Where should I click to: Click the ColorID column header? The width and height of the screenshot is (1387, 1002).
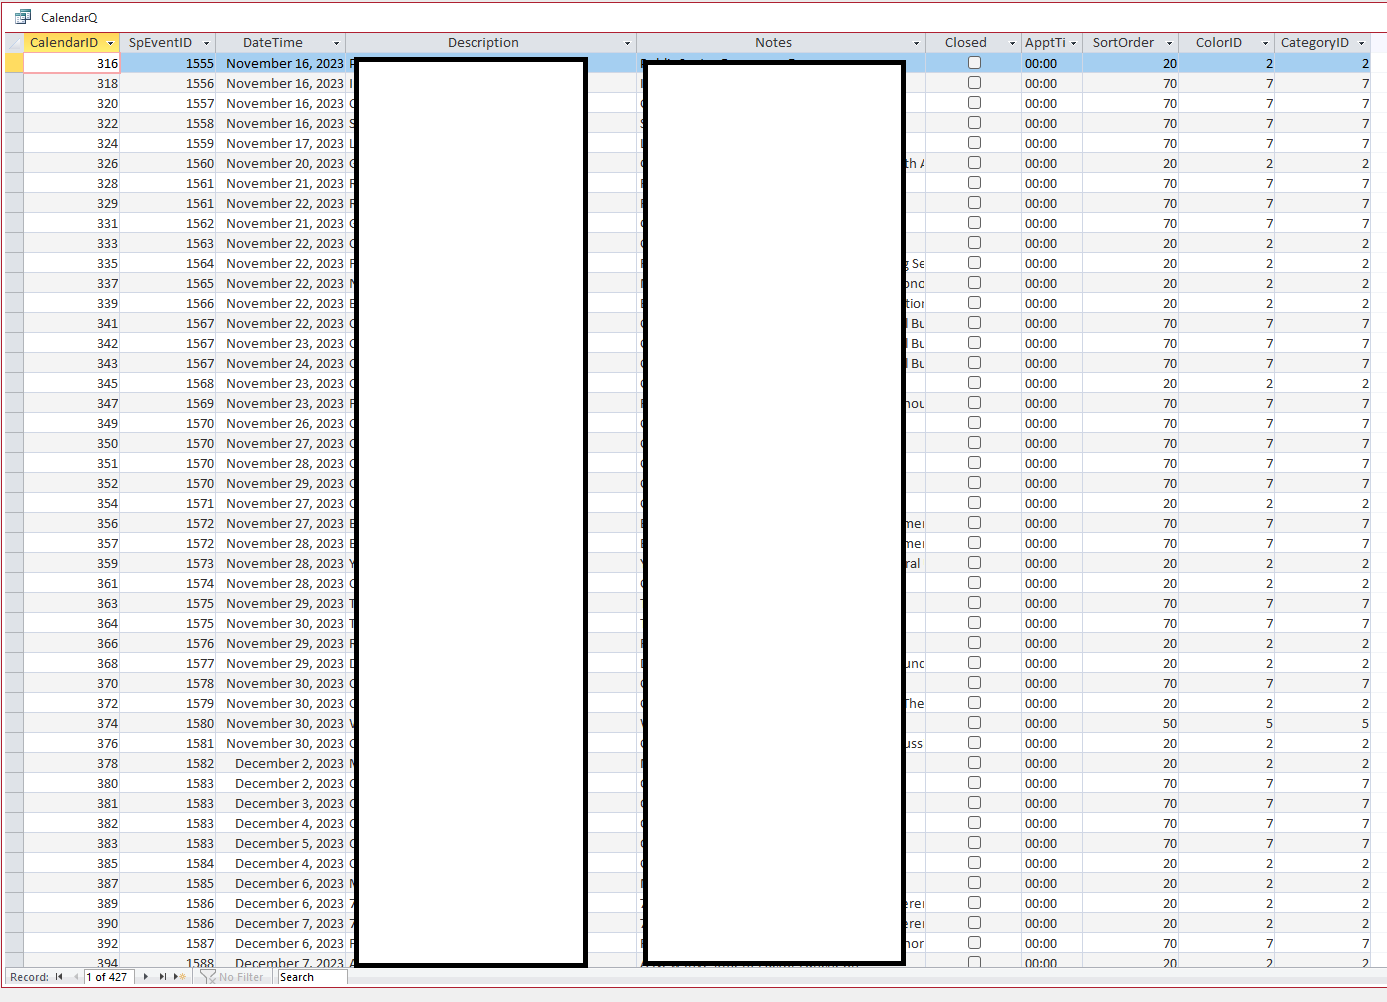click(x=1218, y=43)
